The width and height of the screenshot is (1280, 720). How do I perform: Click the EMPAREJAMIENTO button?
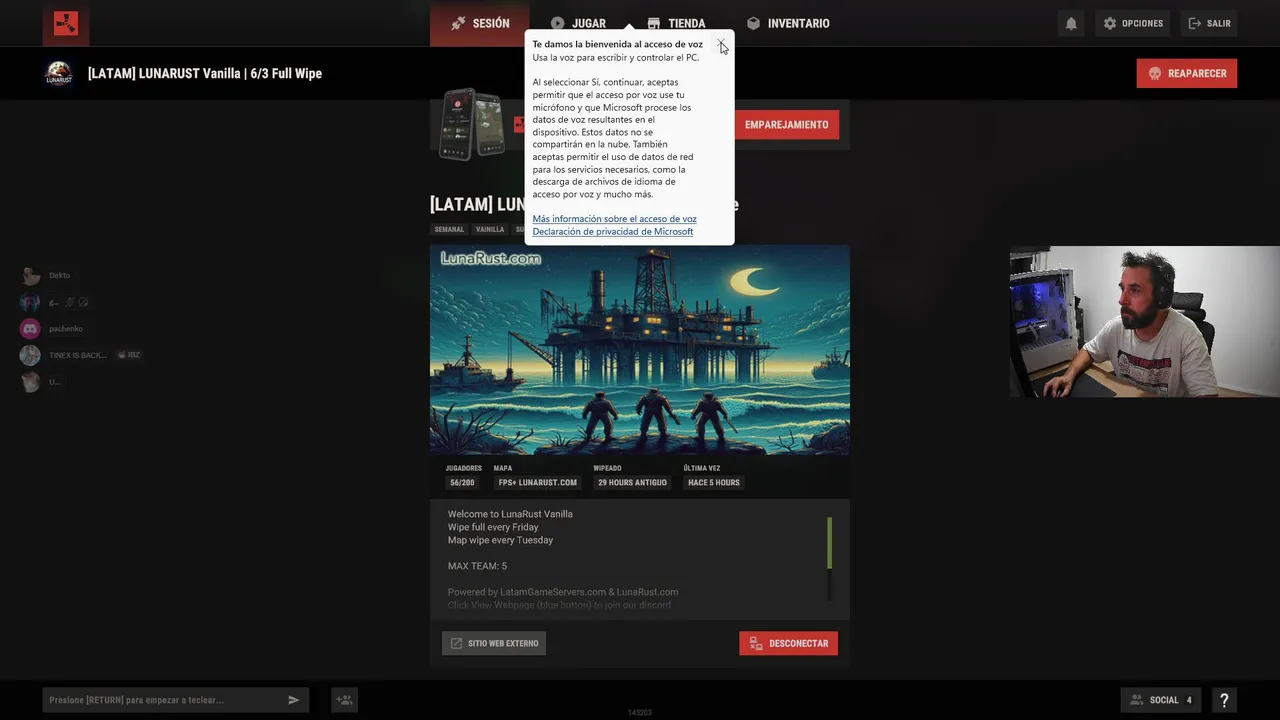pyautogui.click(x=786, y=125)
